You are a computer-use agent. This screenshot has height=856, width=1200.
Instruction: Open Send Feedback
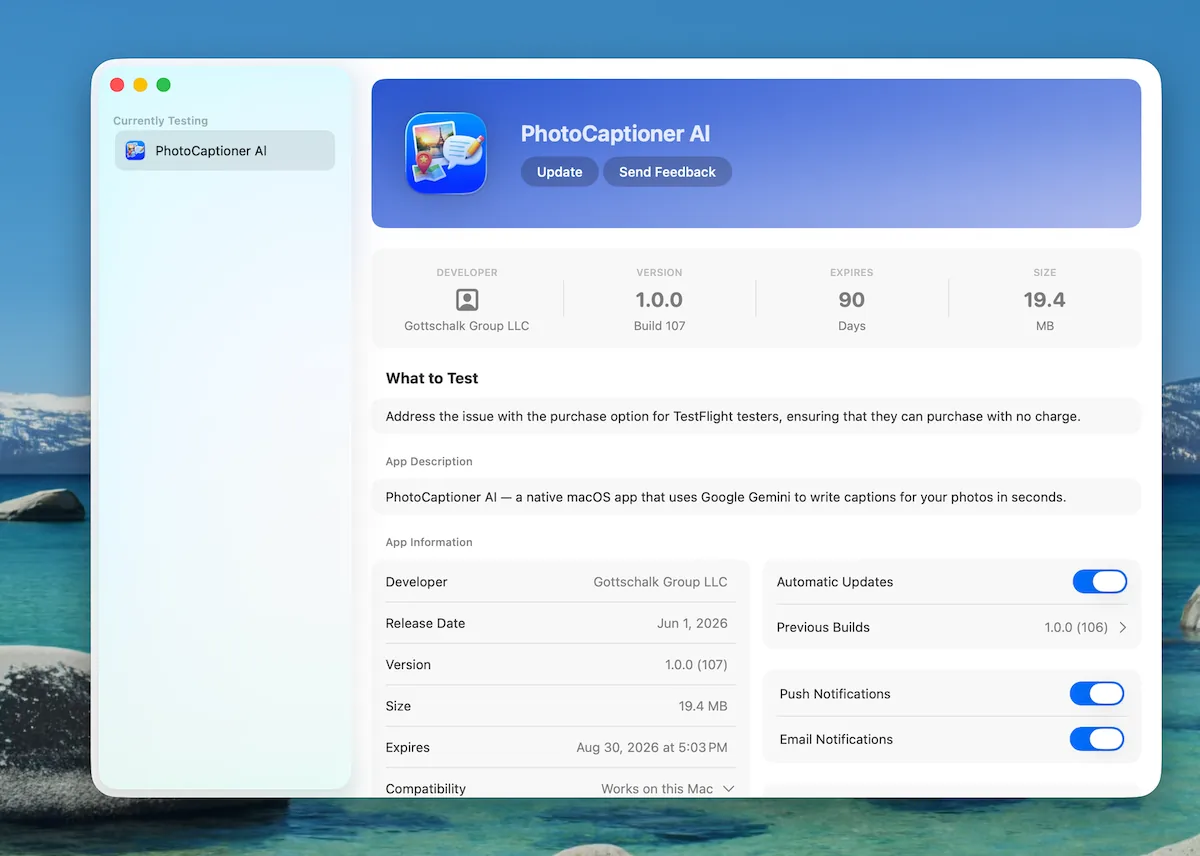(667, 172)
